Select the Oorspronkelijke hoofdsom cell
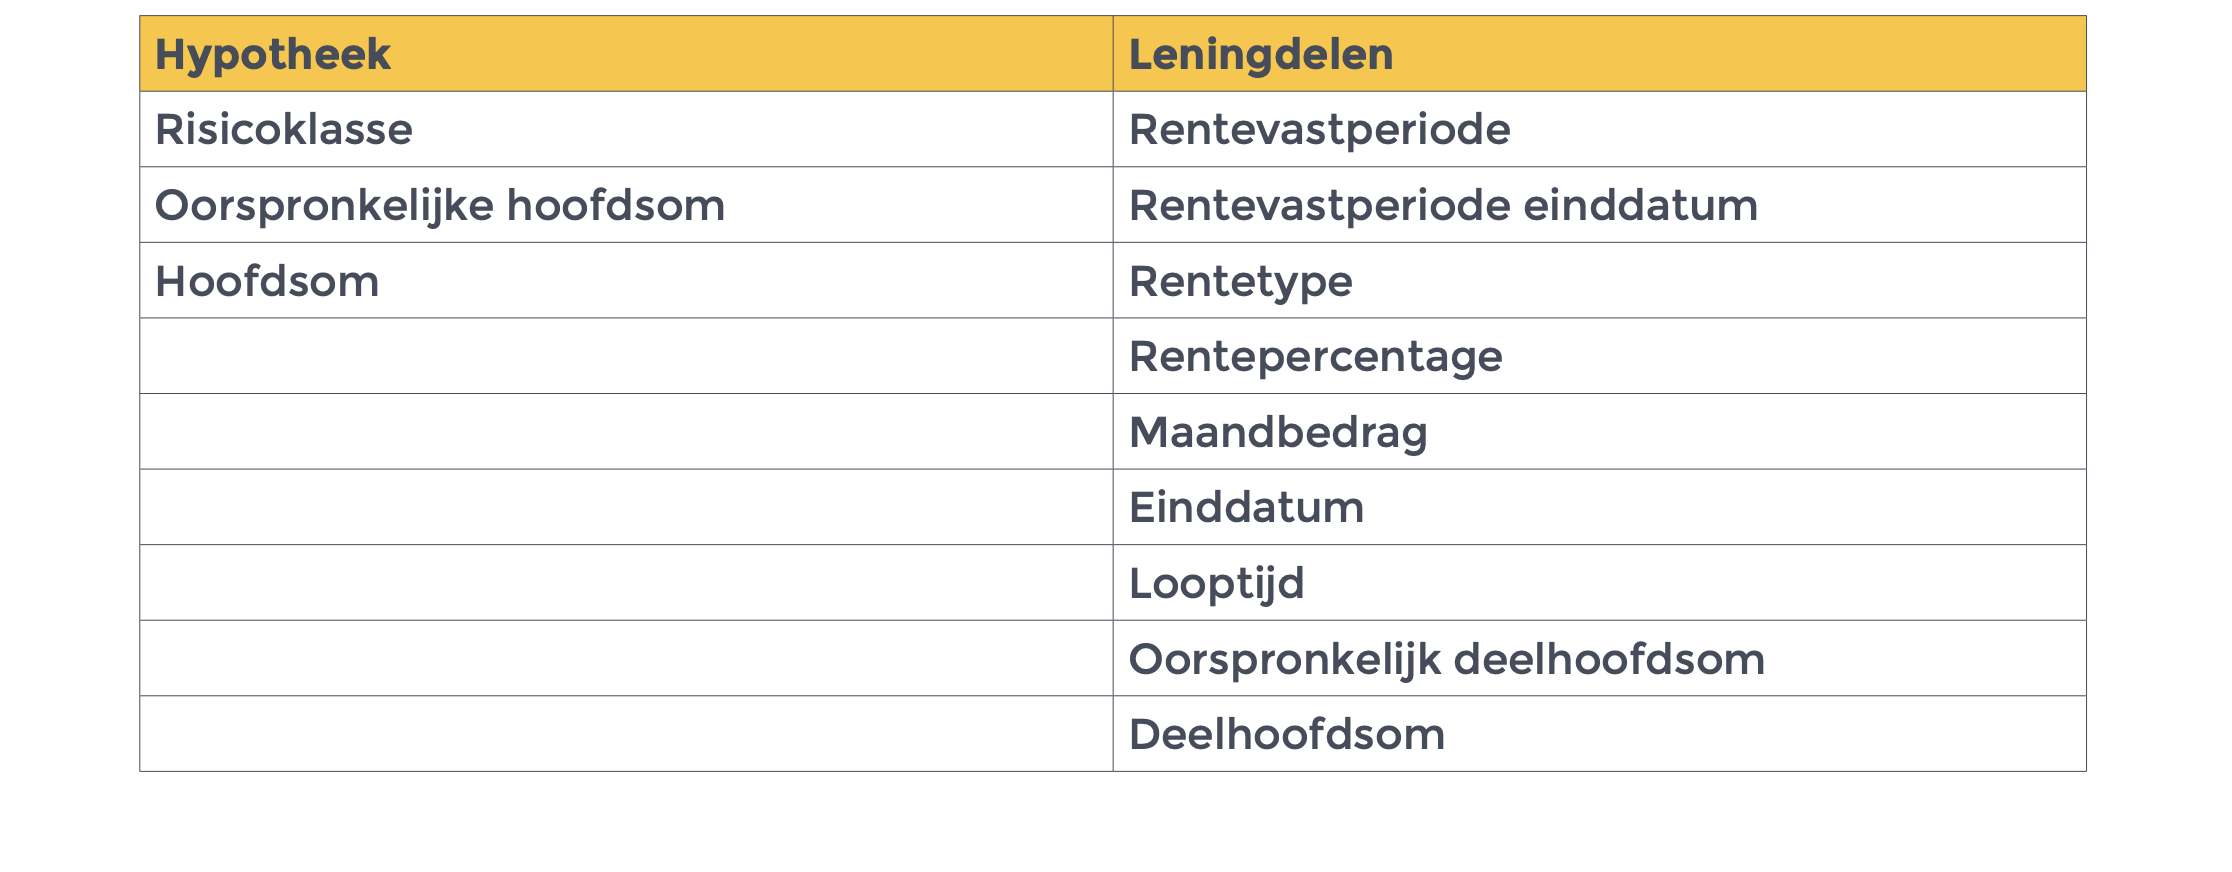2232x872 pixels. click(626, 205)
